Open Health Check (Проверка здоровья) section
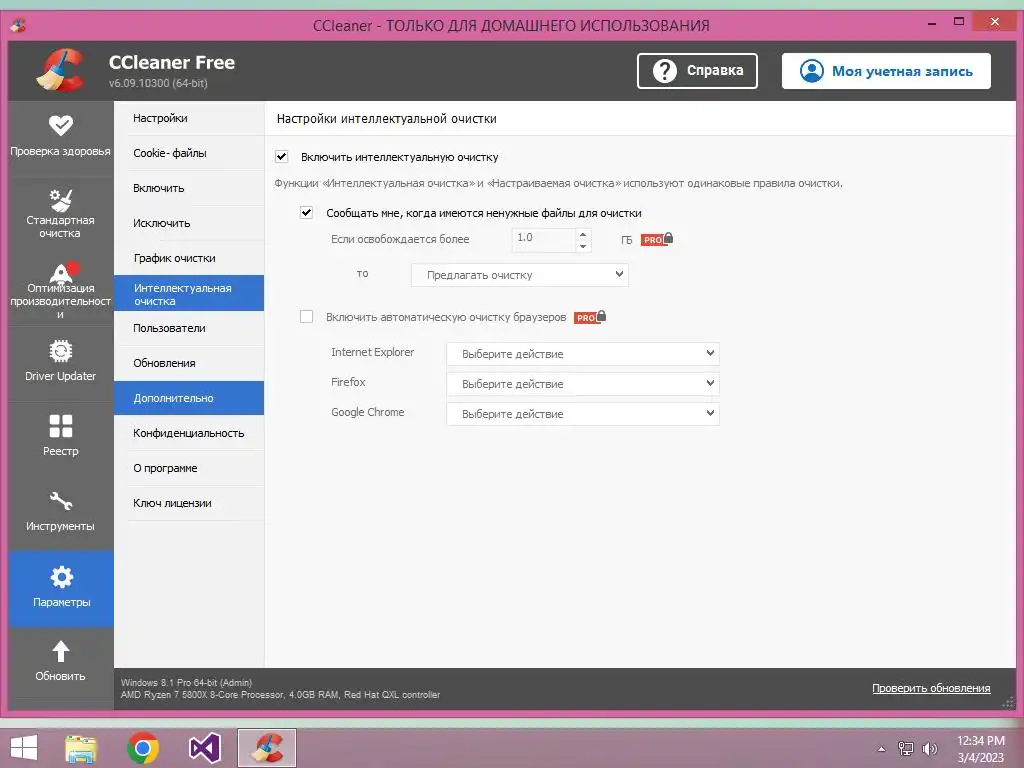The image size is (1024, 768). click(61, 137)
